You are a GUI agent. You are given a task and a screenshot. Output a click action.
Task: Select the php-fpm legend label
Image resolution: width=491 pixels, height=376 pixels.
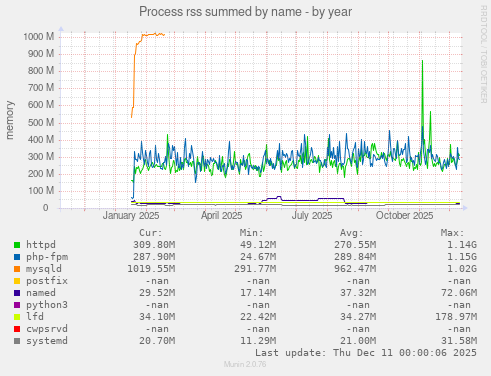click(x=47, y=257)
